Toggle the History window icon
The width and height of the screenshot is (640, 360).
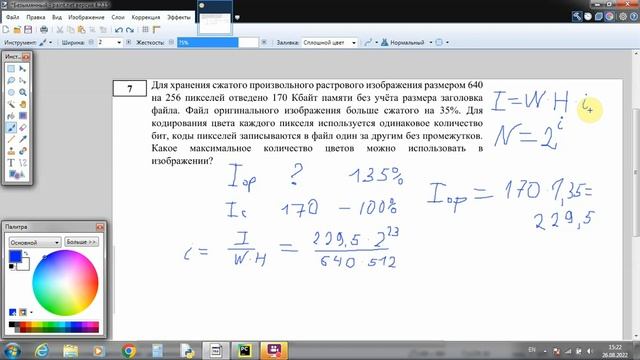(x=588, y=16)
